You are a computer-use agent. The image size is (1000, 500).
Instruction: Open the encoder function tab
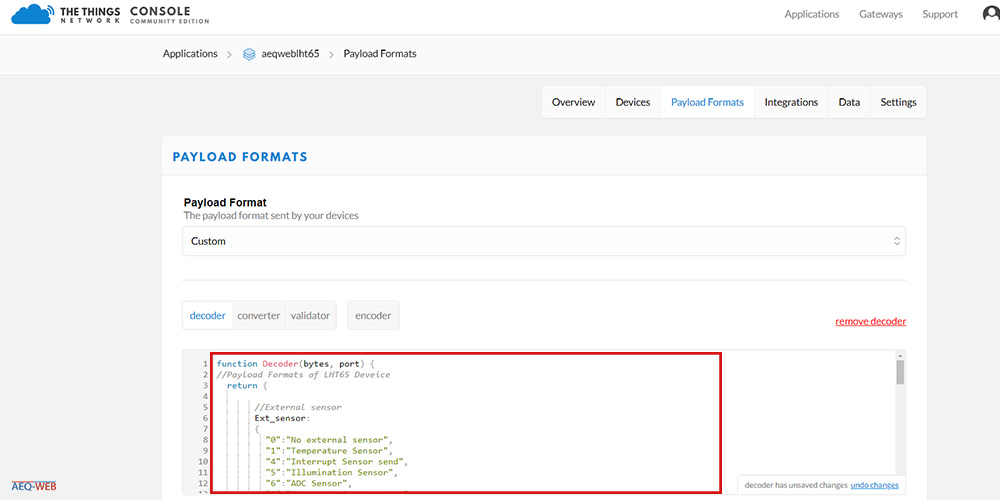click(373, 316)
